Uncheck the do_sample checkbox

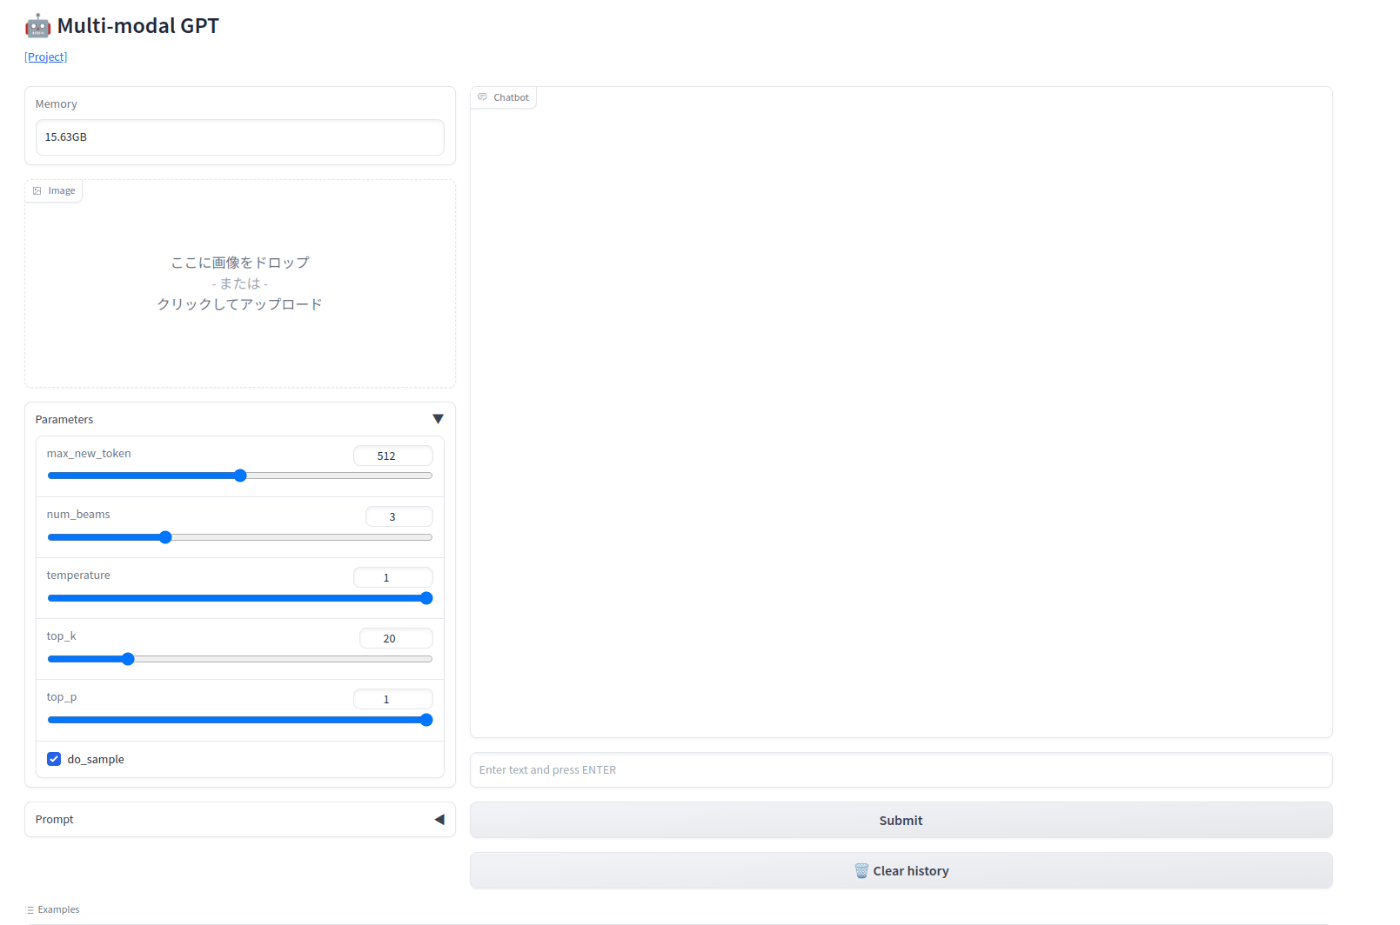(x=54, y=759)
